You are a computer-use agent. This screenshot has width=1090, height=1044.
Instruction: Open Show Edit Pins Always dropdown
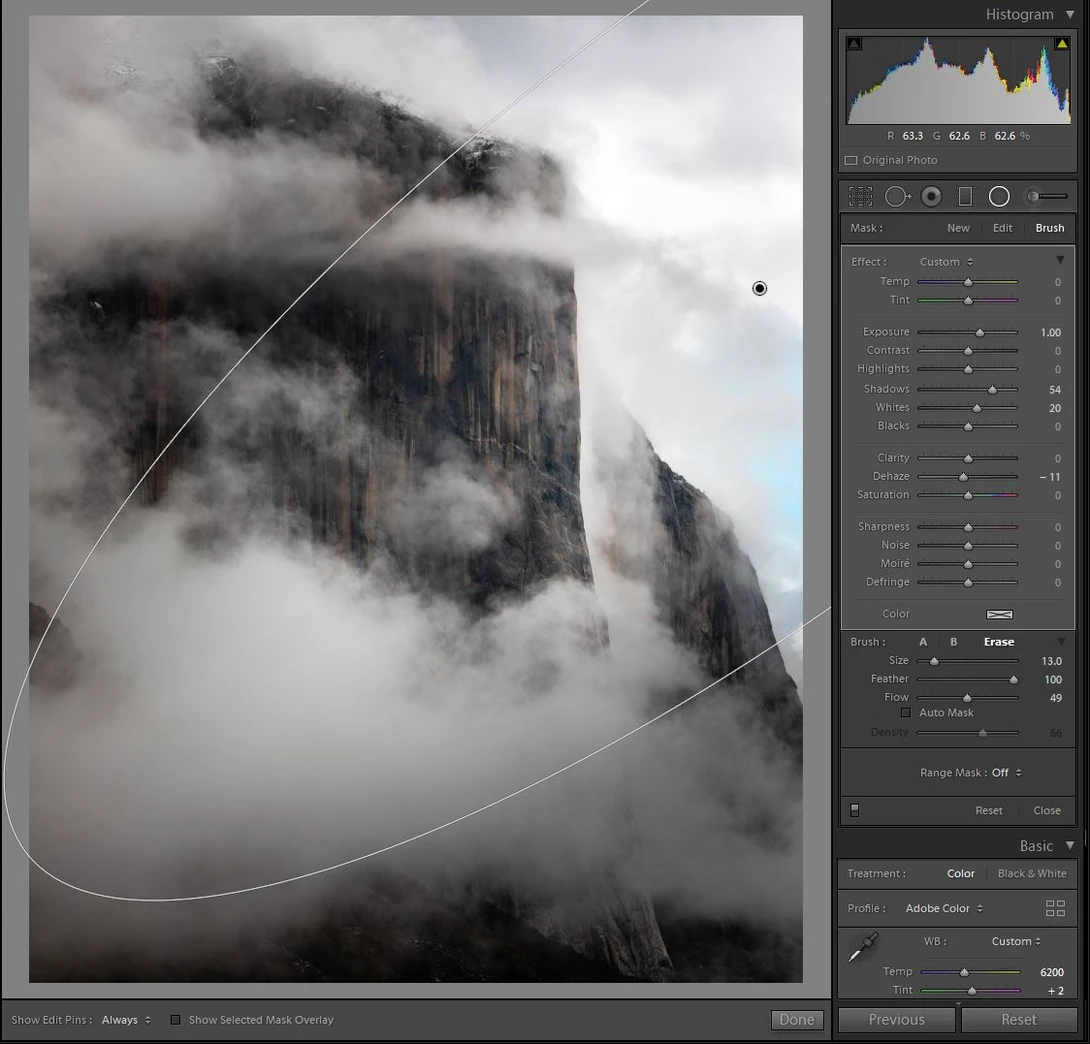(126, 1020)
